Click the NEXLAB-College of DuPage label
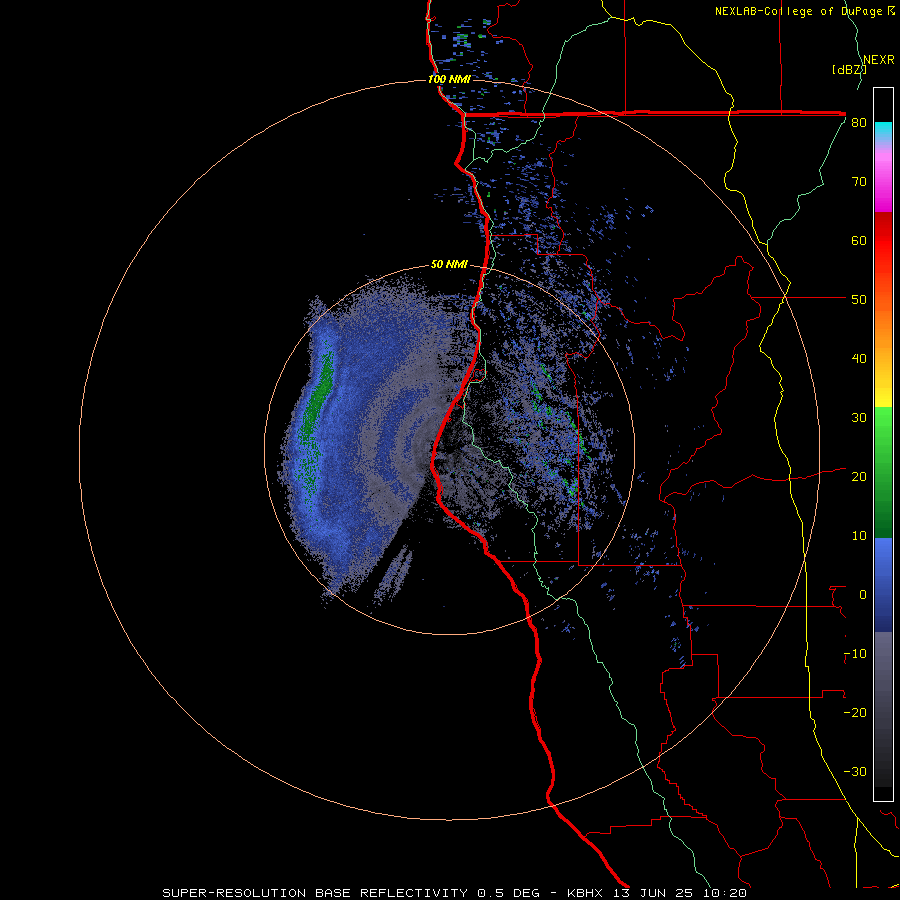This screenshot has height=900, width=900. pos(800,11)
